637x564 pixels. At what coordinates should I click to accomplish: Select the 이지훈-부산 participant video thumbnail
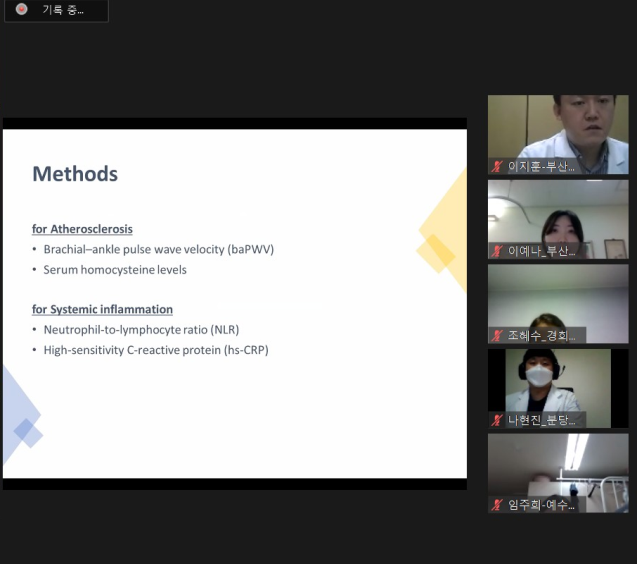click(558, 134)
